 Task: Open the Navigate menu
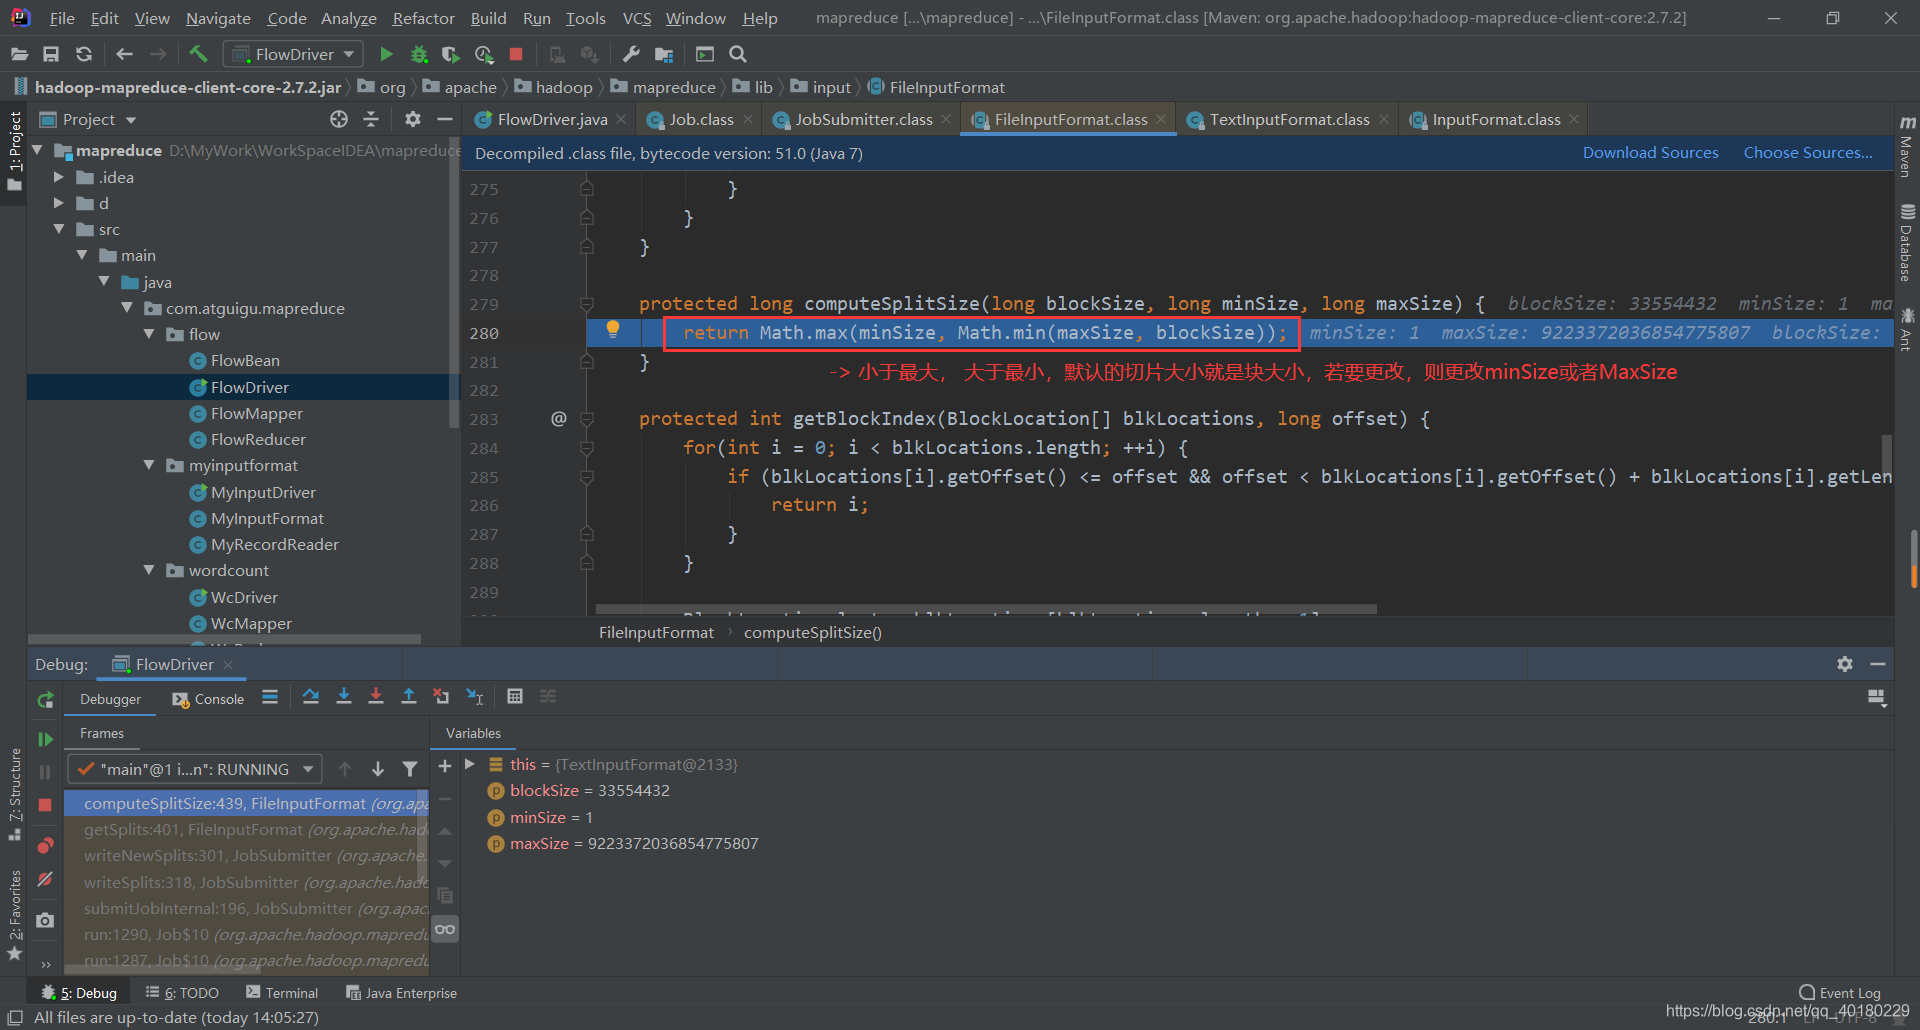(218, 18)
